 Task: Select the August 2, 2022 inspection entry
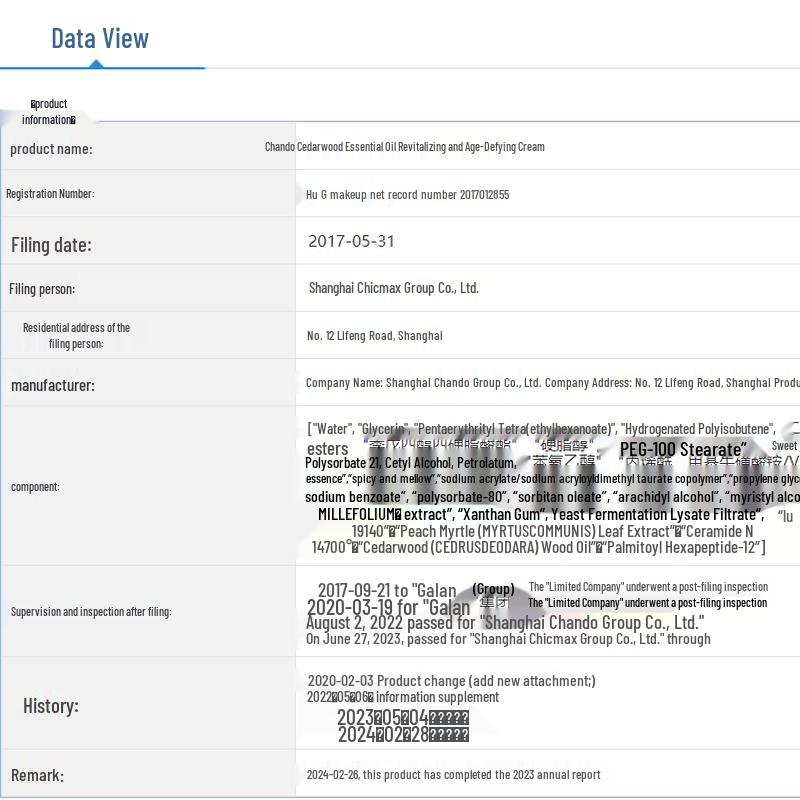505,622
